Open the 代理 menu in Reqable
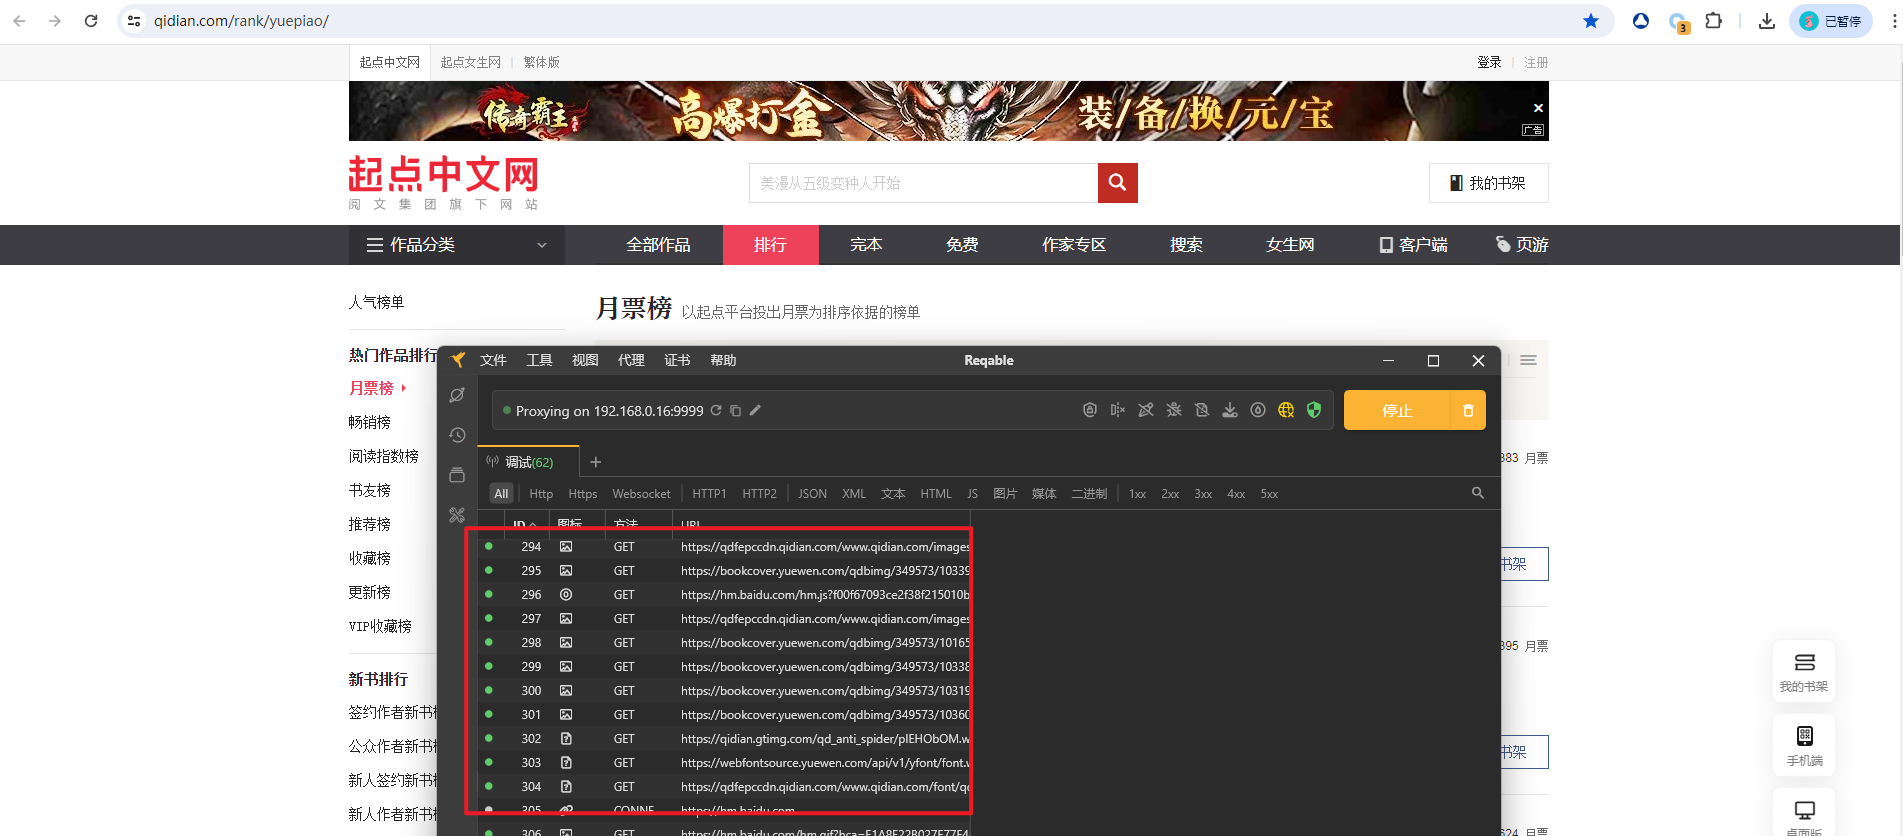The height and width of the screenshot is (836, 1903). click(x=631, y=360)
